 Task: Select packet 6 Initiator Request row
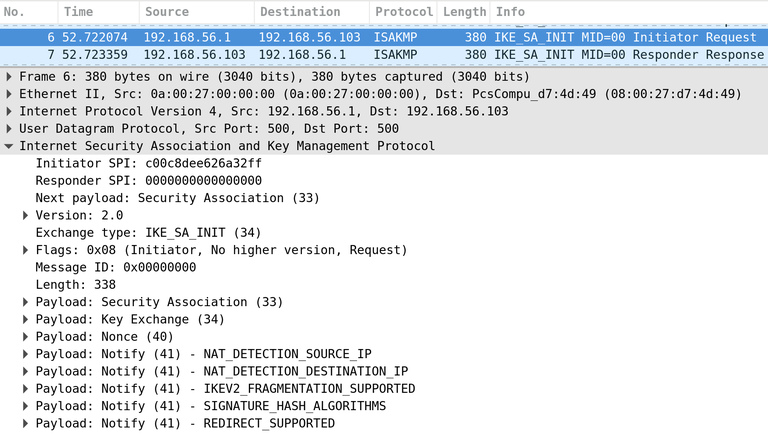click(384, 37)
